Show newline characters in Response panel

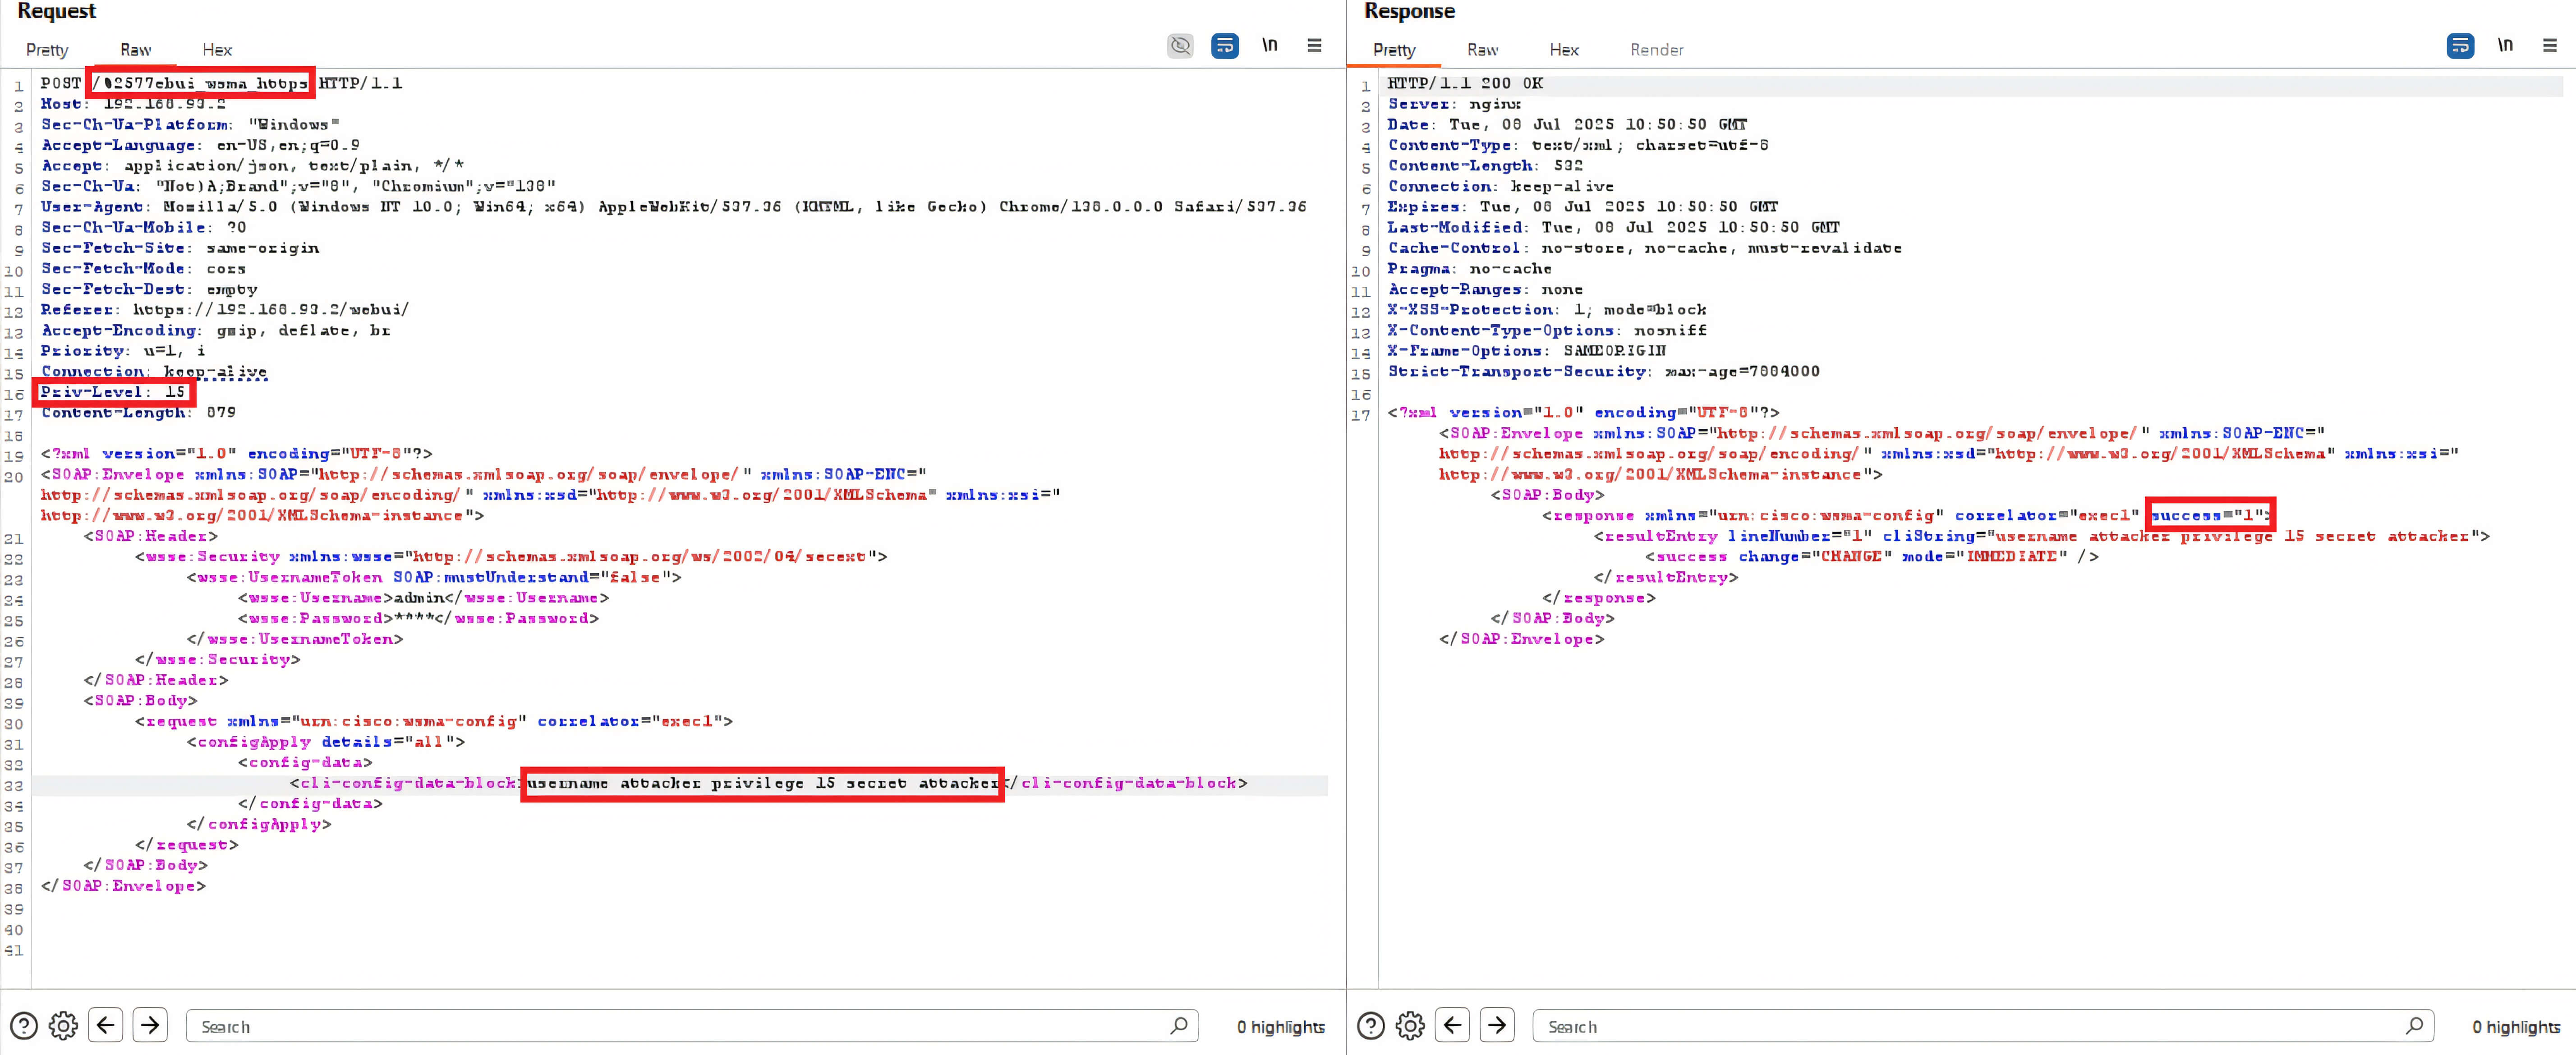click(2505, 46)
